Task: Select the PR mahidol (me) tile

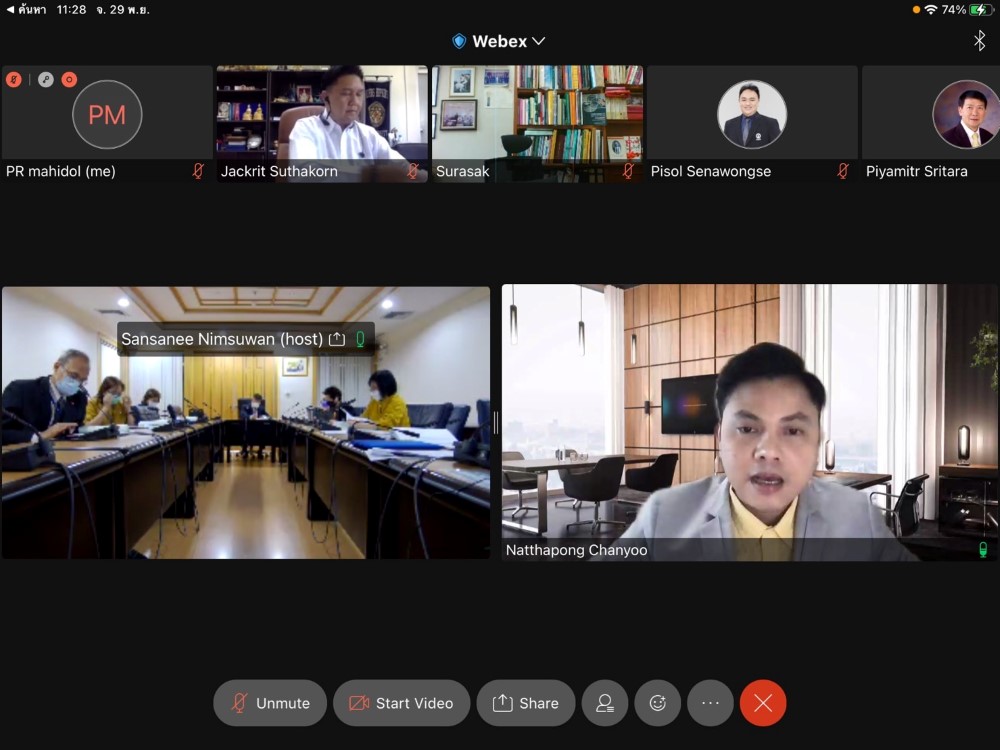Action: (x=107, y=122)
